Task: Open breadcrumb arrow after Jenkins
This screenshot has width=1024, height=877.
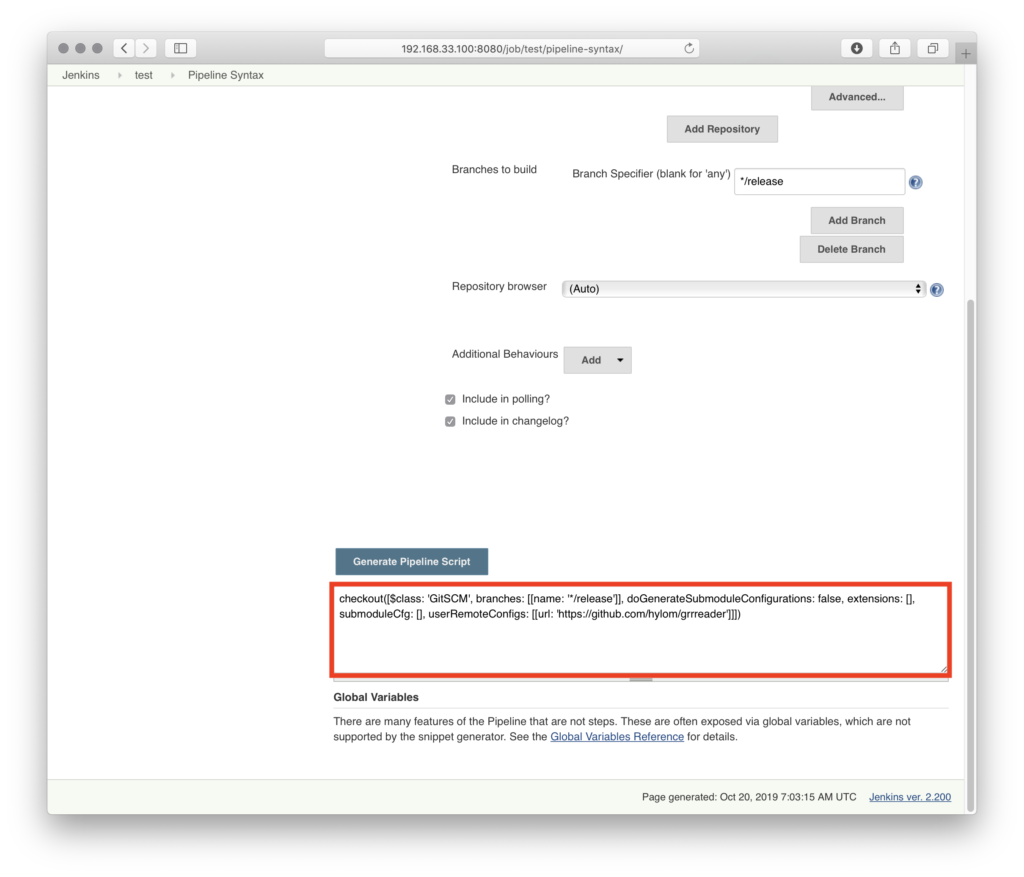Action: 120,75
